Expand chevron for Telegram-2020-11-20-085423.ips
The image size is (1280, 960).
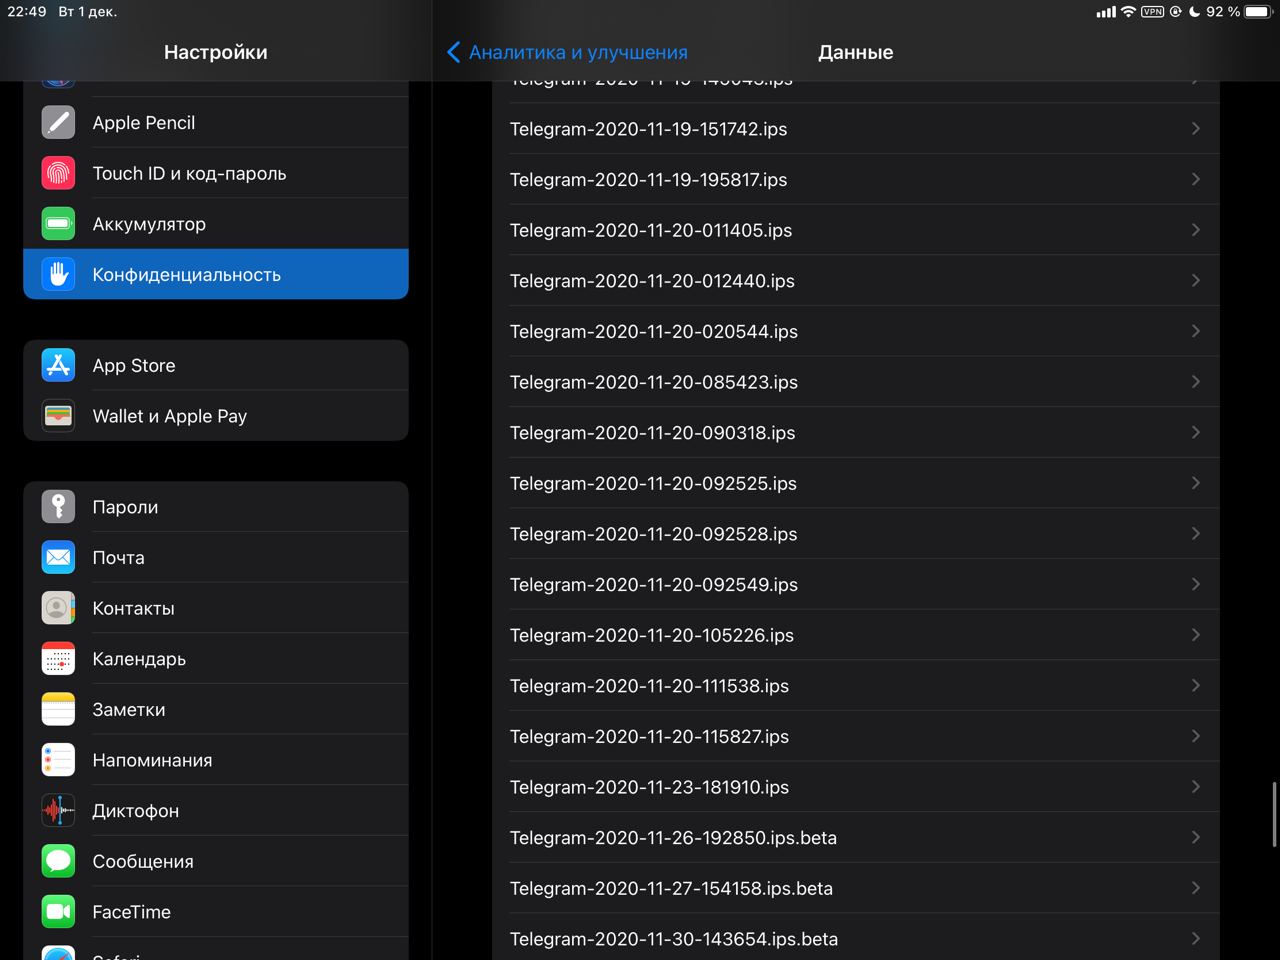pos(1195,382)
